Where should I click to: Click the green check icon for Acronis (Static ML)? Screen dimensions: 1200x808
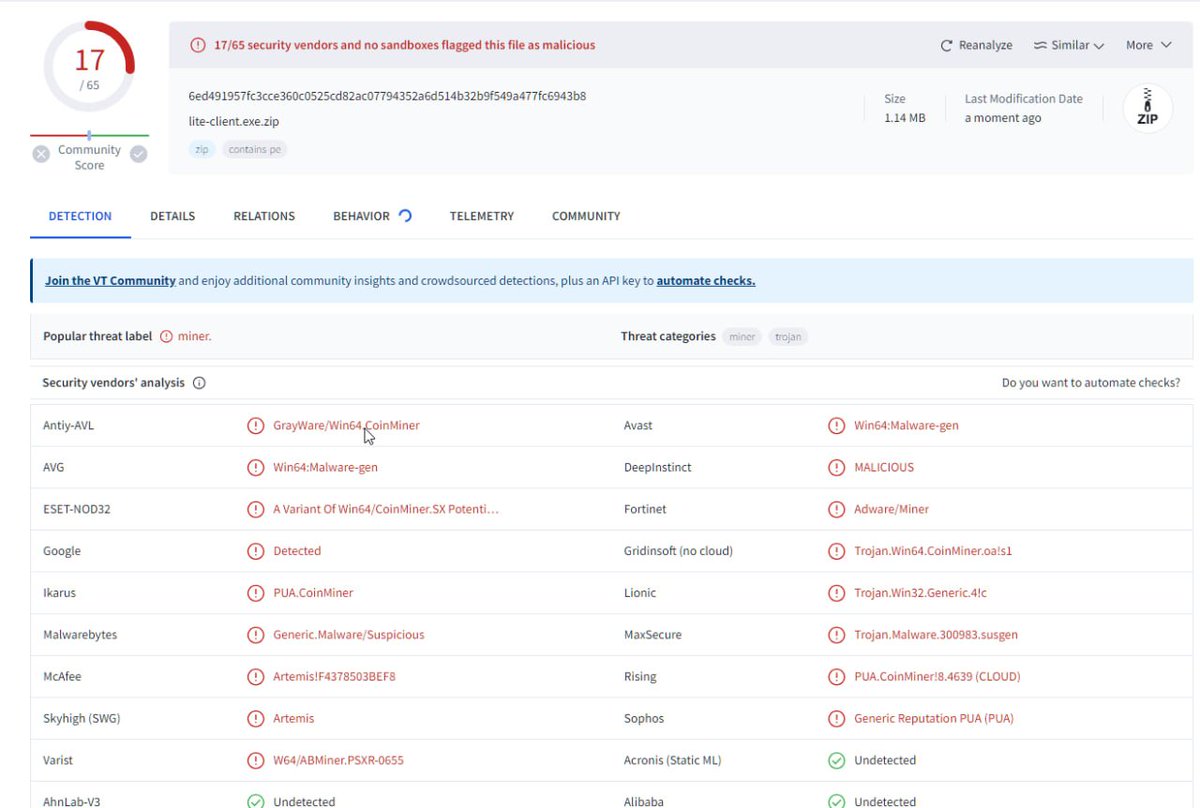pos(837,761)
